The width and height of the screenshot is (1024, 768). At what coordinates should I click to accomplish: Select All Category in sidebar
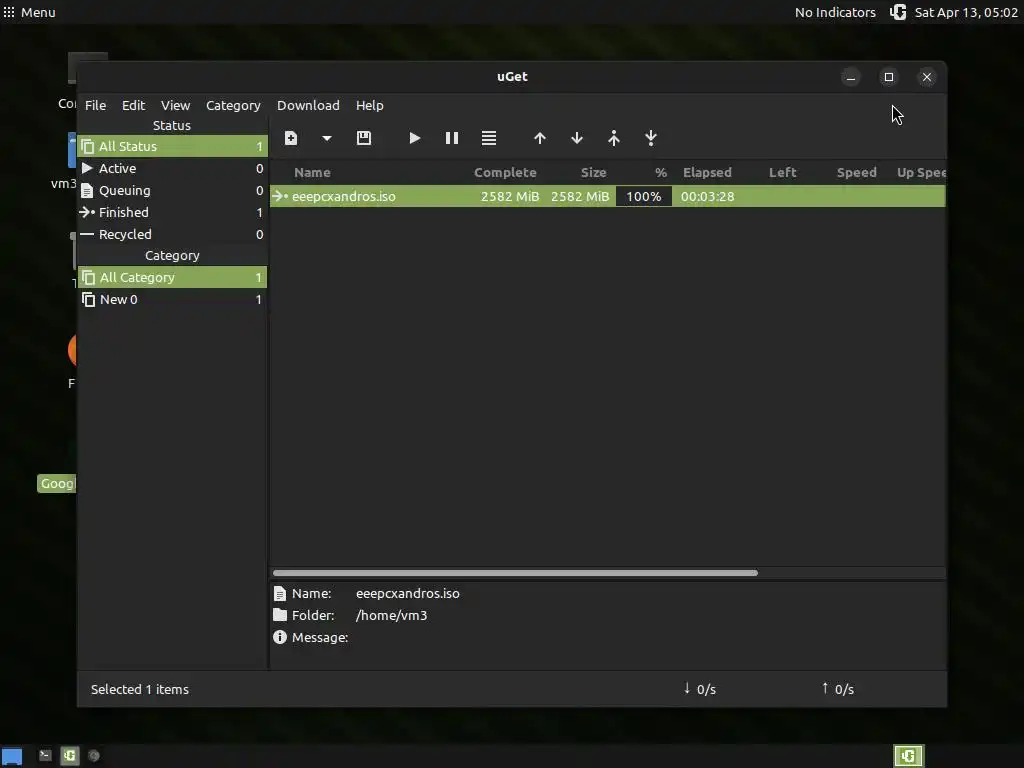click(172, 278)
